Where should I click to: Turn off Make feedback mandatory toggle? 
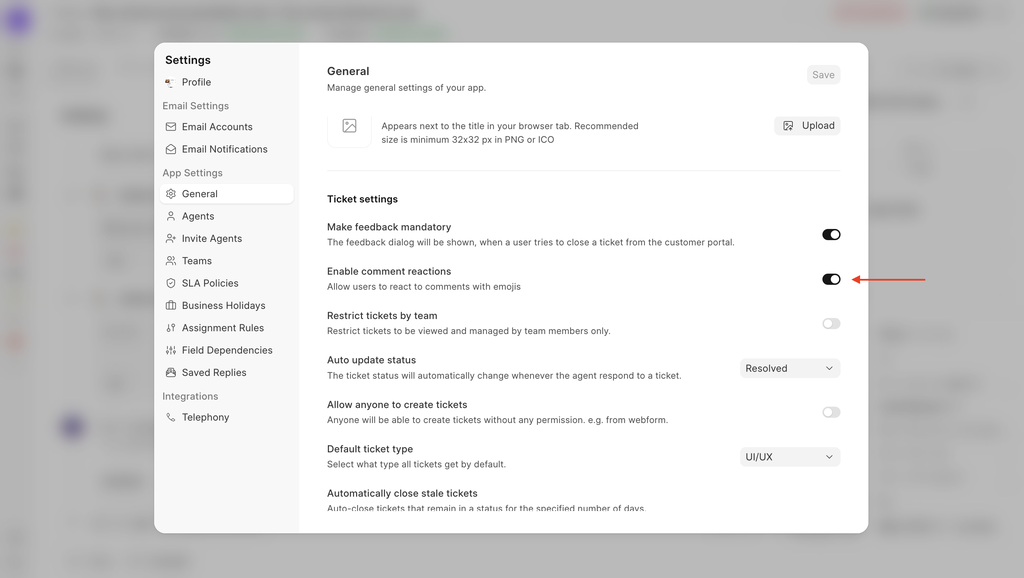point(831,235)
